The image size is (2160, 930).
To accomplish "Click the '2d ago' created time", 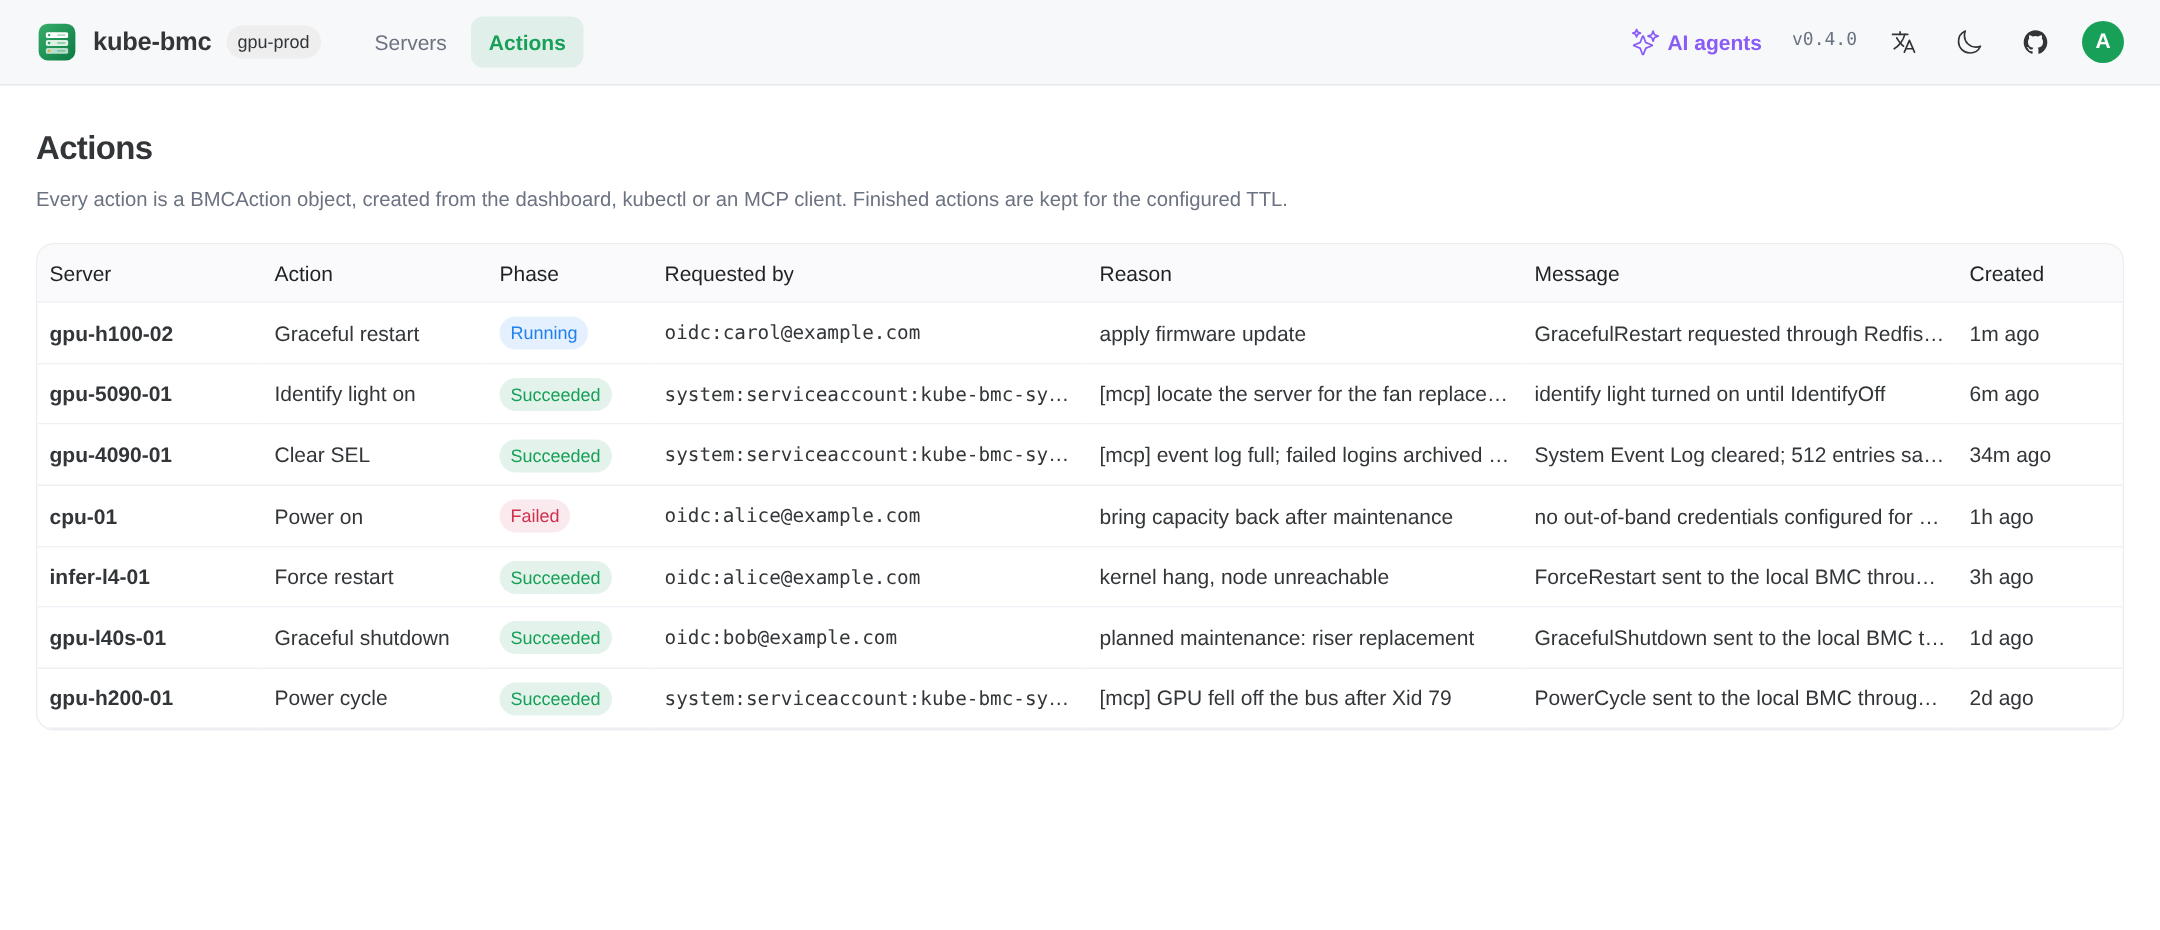I will tap(2001, 698).
